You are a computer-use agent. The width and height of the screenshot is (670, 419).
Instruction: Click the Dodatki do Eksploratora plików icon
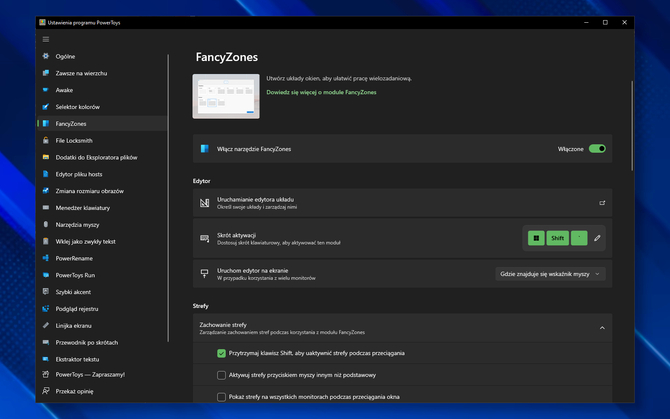[x=46, y=157]
